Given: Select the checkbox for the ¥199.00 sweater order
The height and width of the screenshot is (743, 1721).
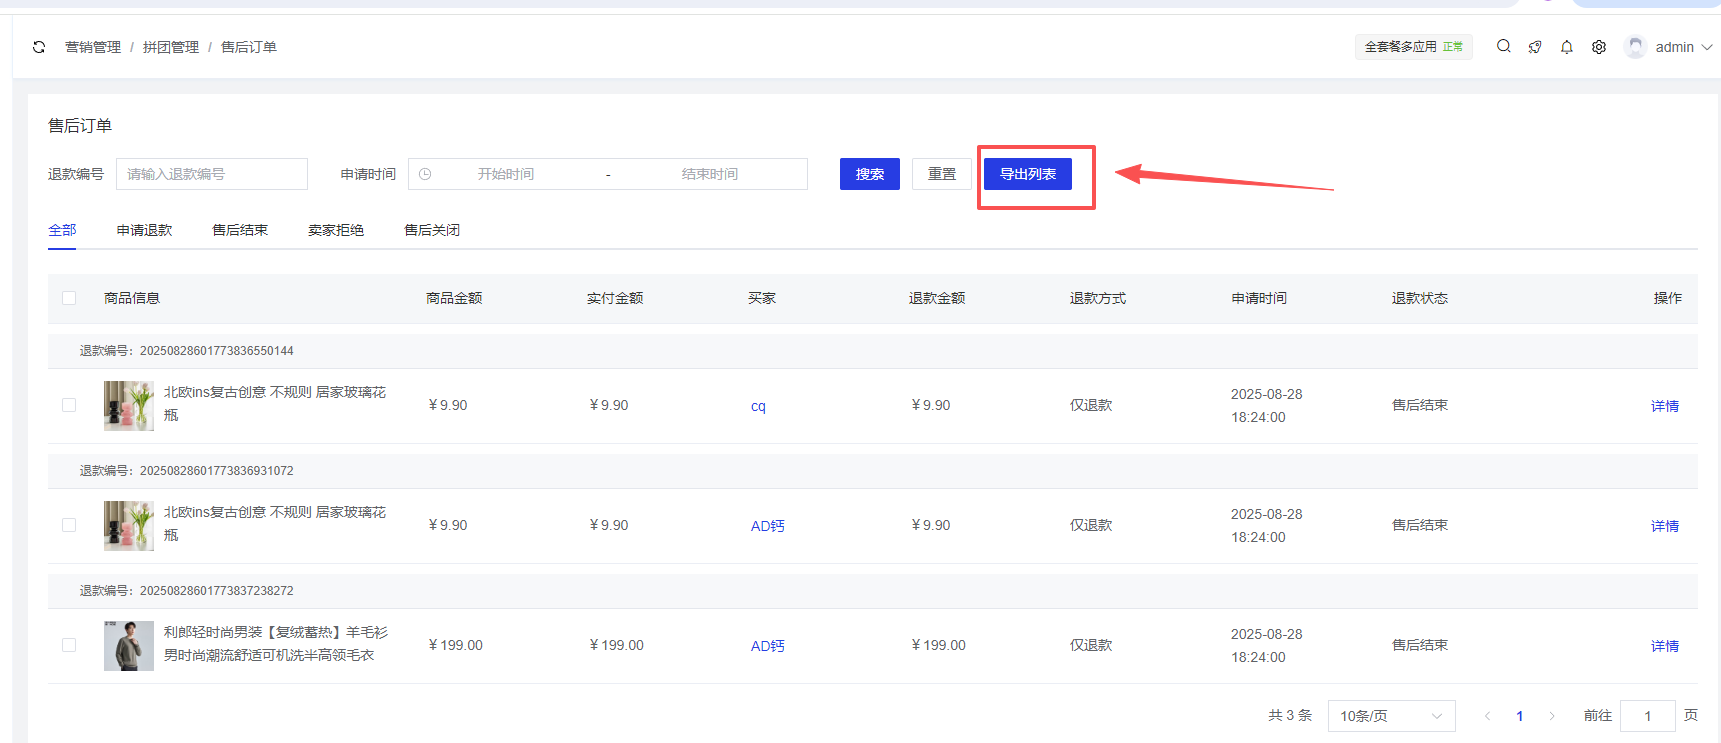Looking at the screenshot, I should click(x=69, y=645).
